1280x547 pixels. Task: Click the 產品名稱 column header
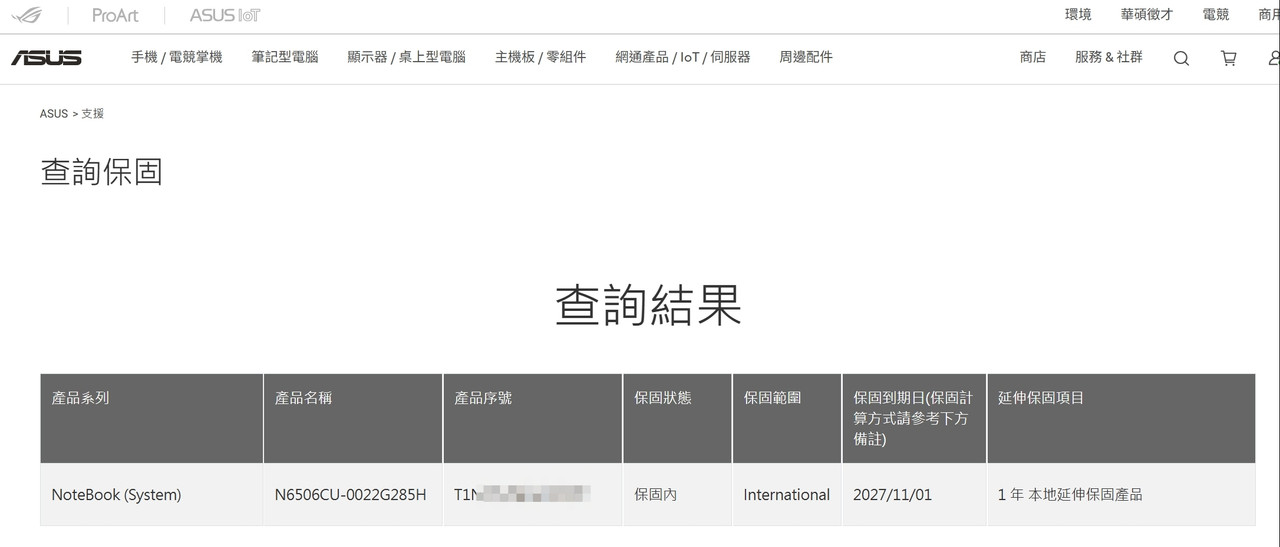tap(353, 418)
